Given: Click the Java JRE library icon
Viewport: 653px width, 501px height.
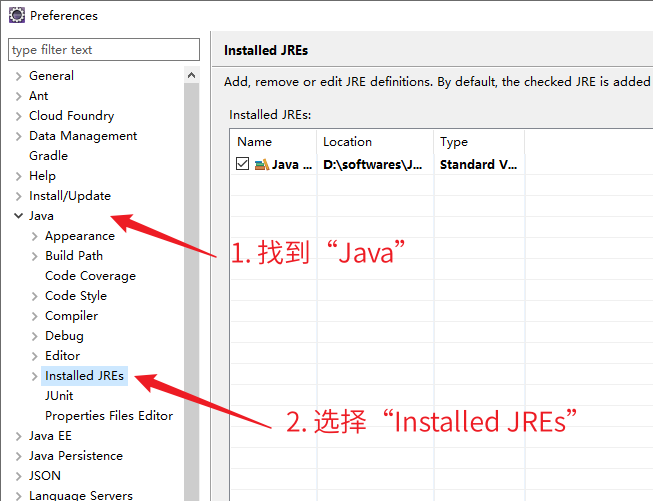Looking at the screenshot, I should [261, 165].
